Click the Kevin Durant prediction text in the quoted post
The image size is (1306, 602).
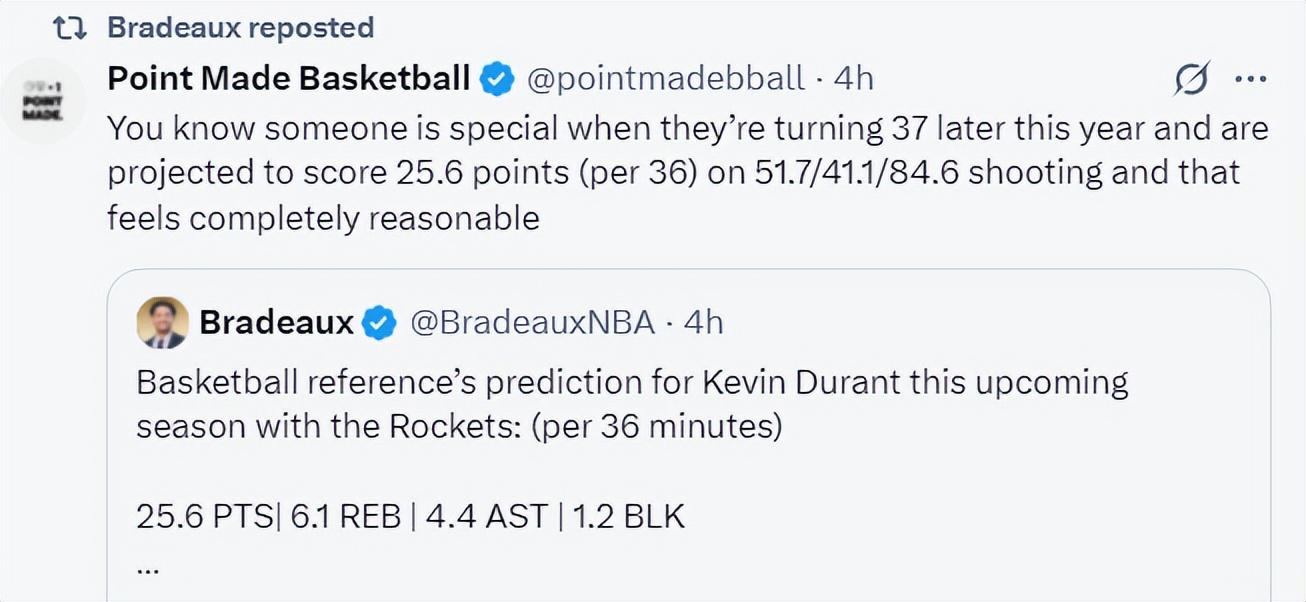click(632, 404)
